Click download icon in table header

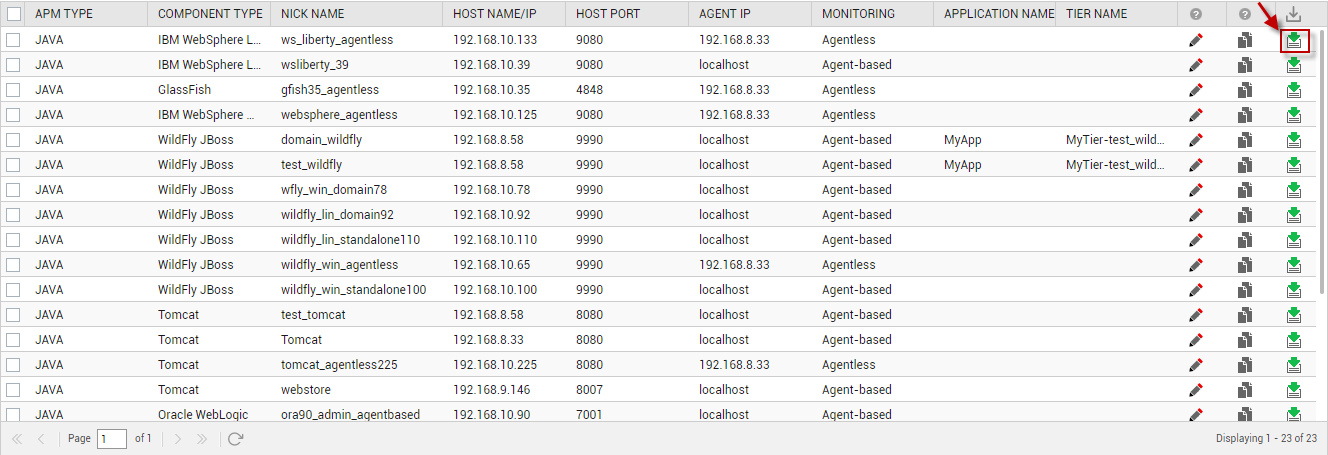pos(1294,14)
